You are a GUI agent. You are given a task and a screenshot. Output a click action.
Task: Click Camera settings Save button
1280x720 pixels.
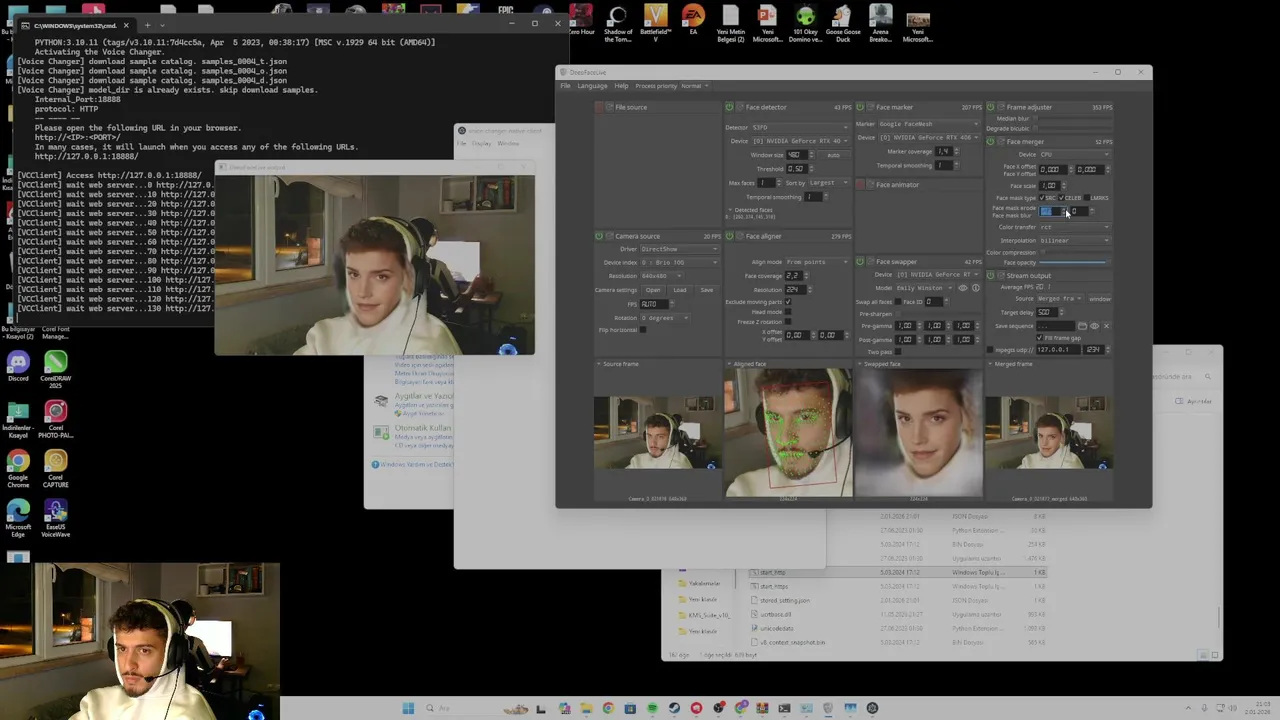(707, 290)
